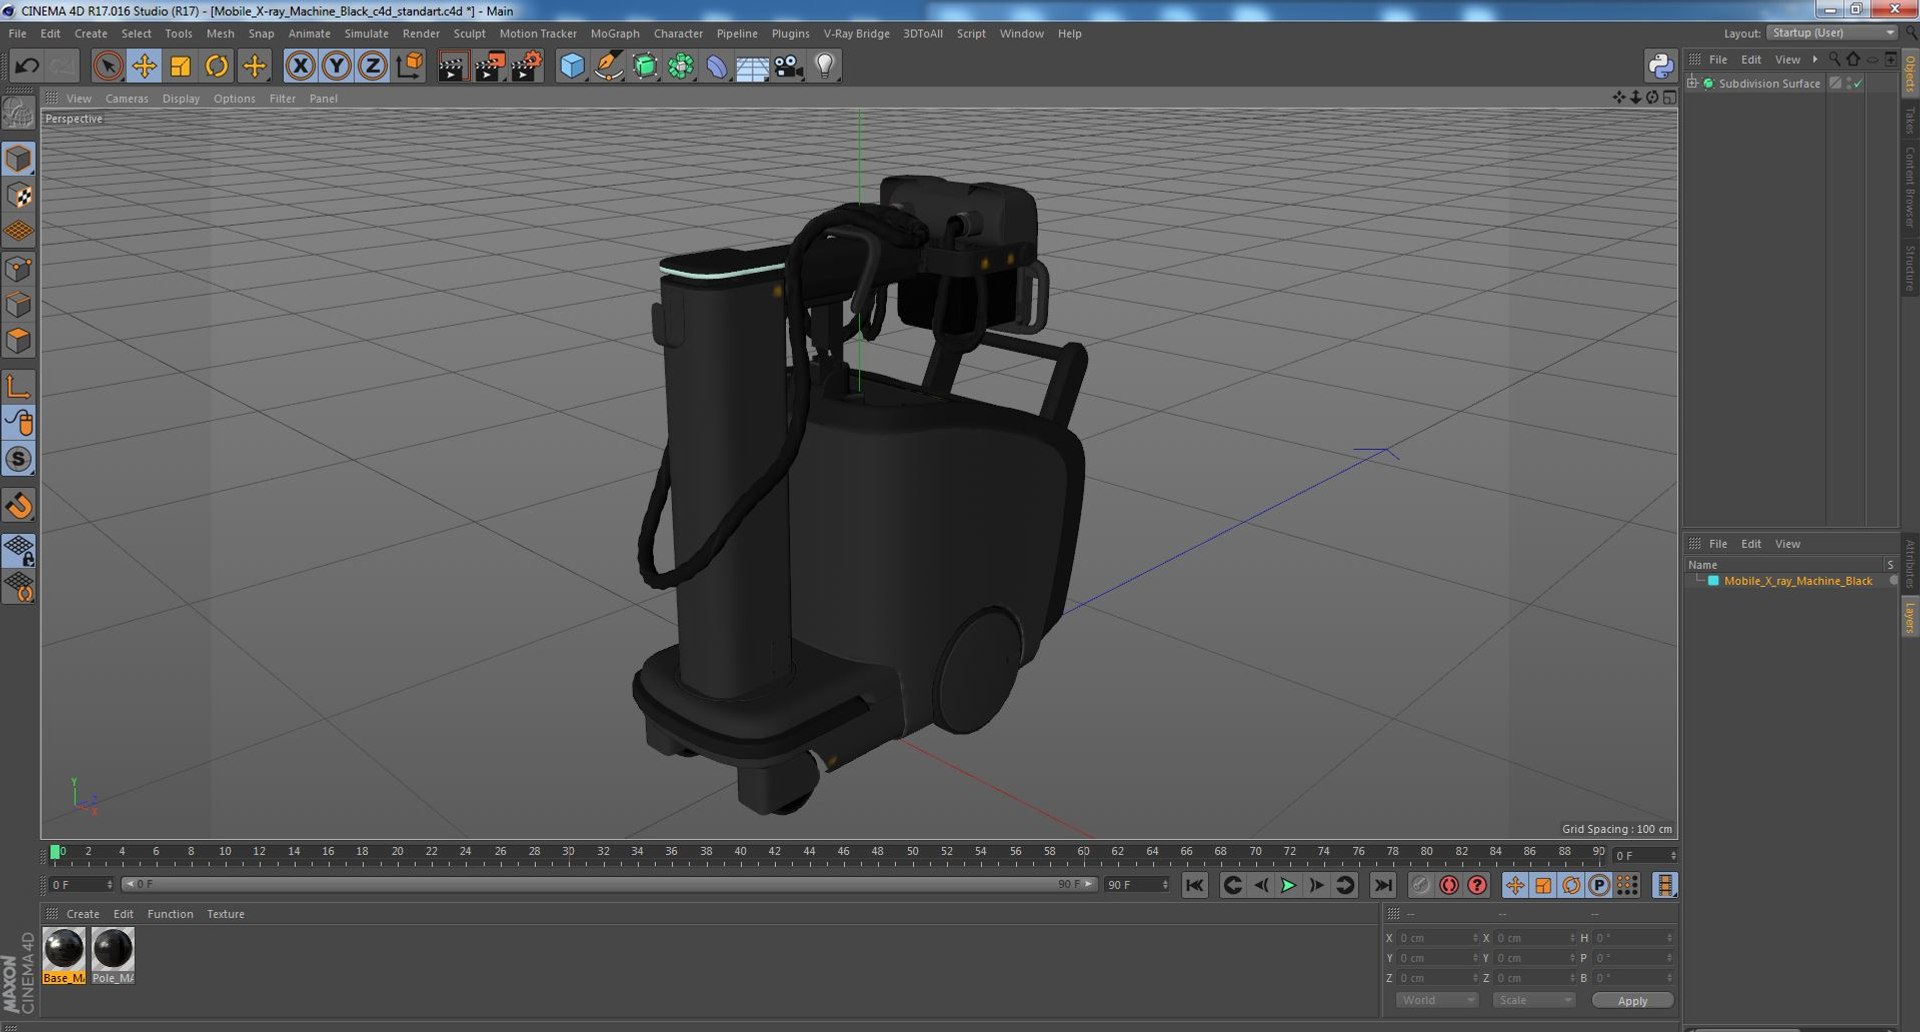Click Render View clapperboard icon
1920x1032 pixels.
452,66
